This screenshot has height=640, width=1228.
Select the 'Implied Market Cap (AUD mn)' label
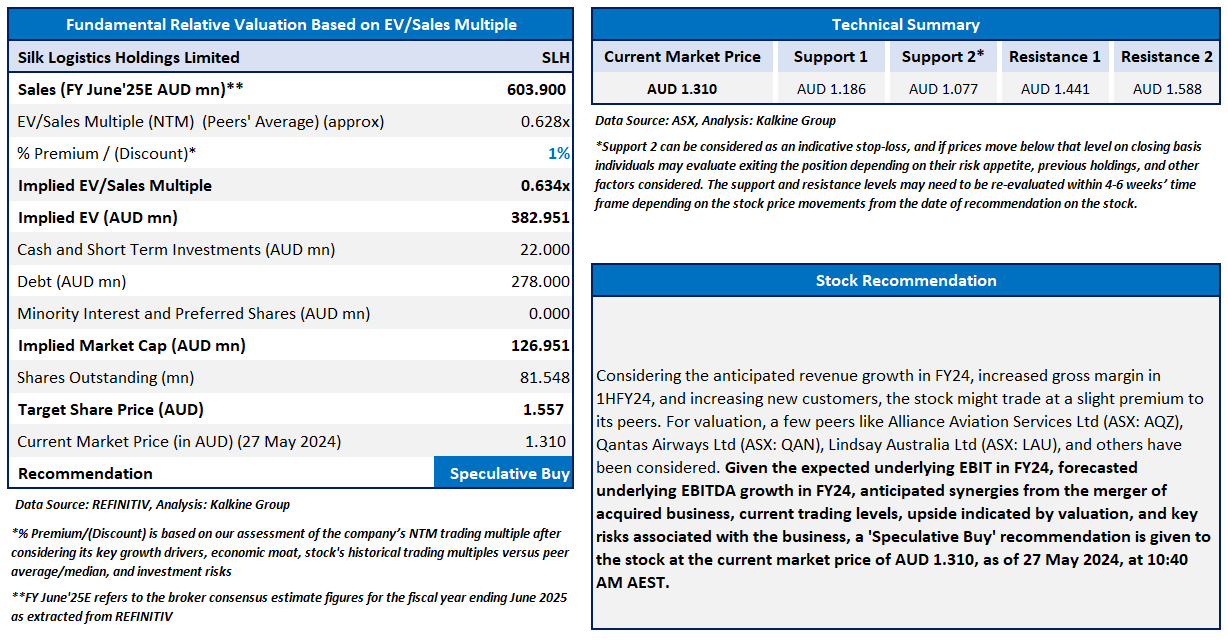click(131, 345)
